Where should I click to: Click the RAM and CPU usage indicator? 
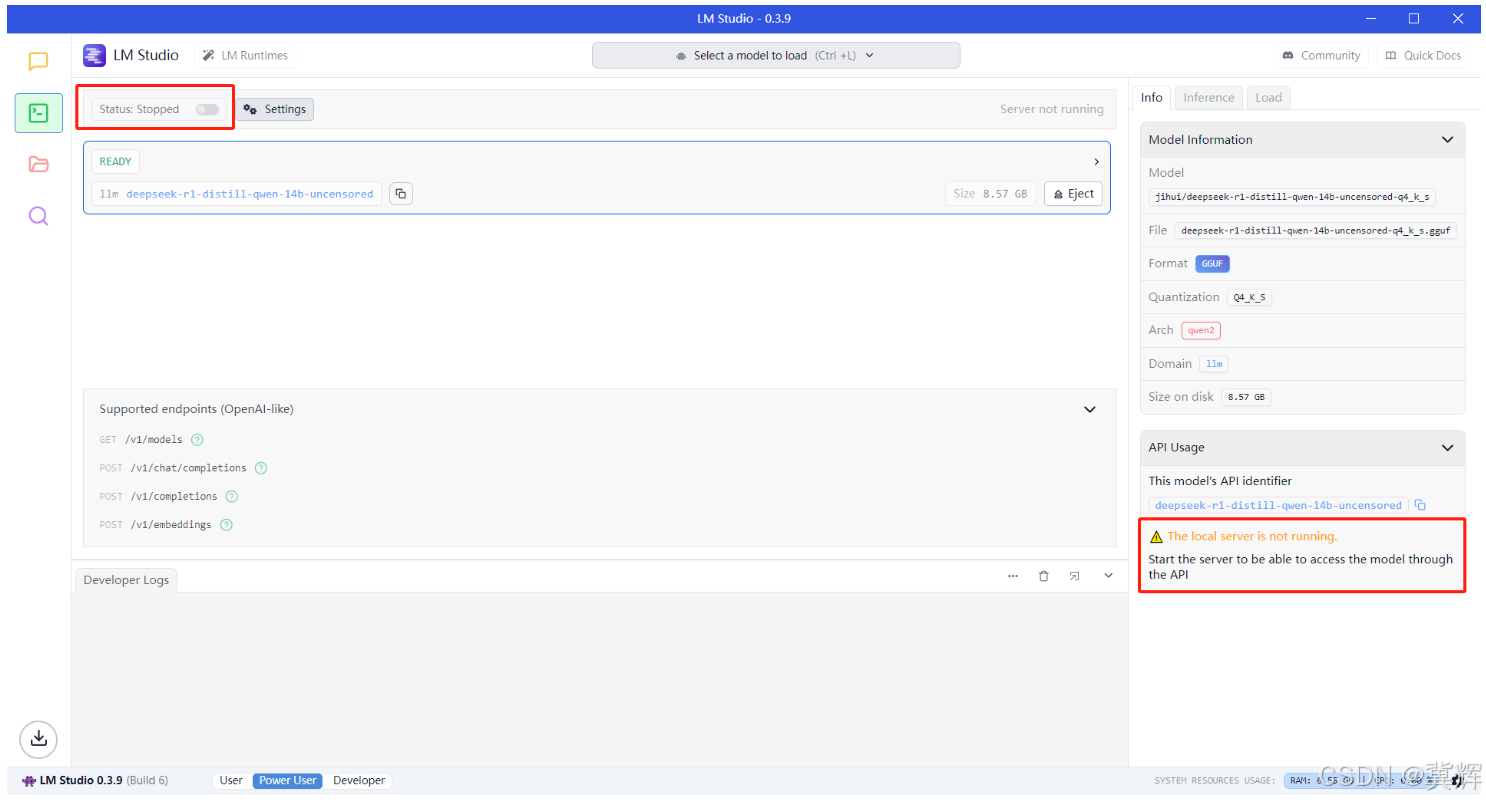[1366, 780]
